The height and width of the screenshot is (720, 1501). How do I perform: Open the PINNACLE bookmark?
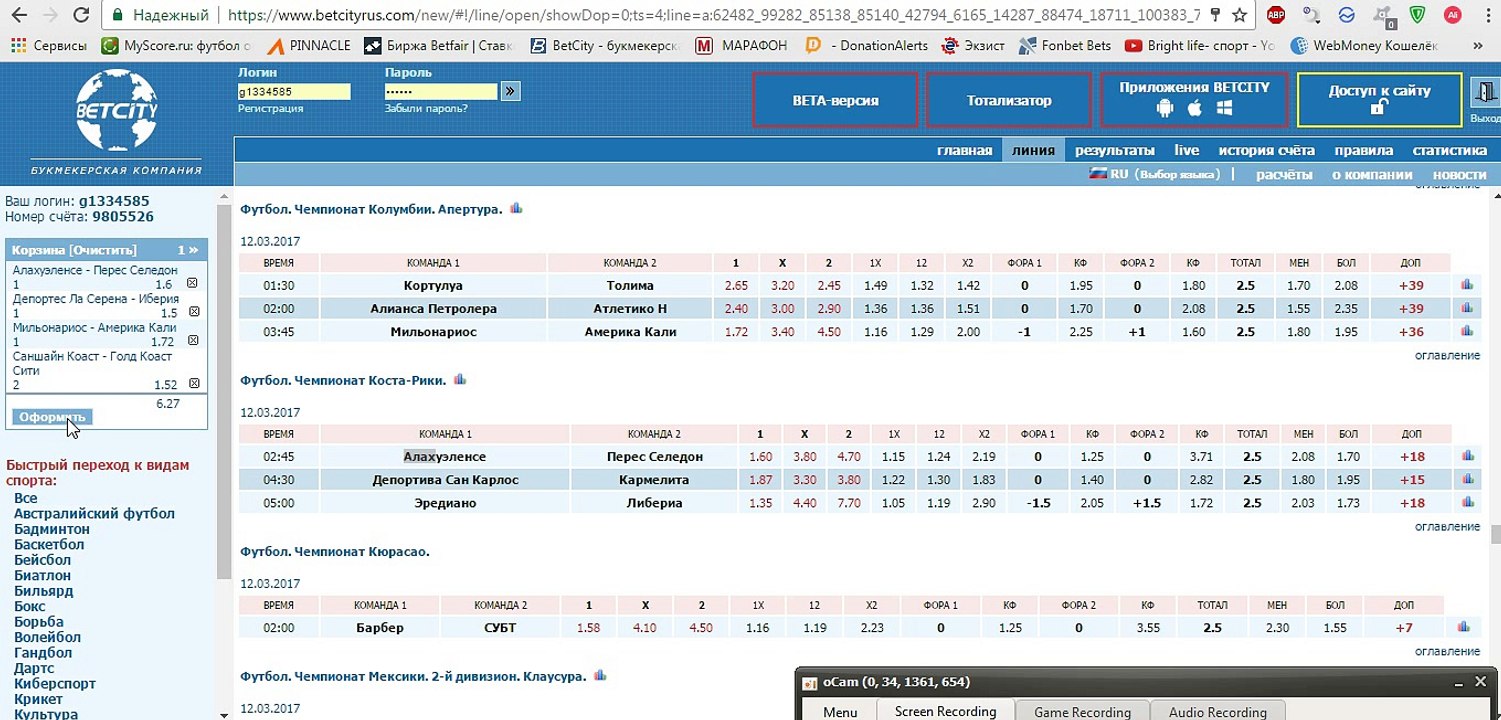pyautogui.click(x=309, y=46)
